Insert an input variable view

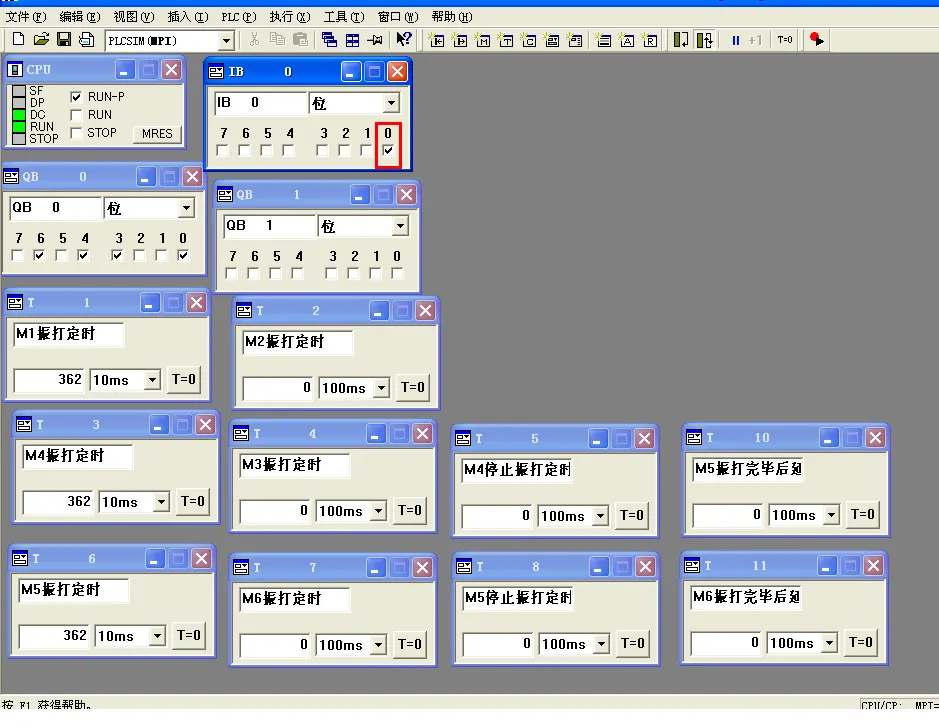[x=437, y=40]
